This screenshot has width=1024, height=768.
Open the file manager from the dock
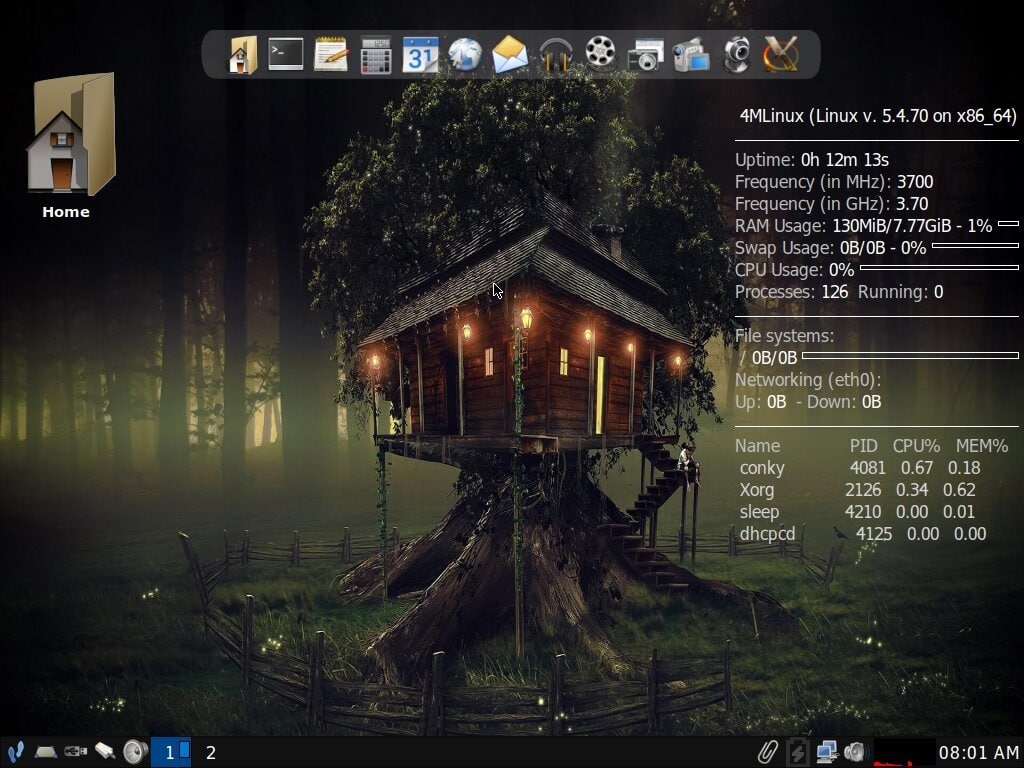pos(242,54)
